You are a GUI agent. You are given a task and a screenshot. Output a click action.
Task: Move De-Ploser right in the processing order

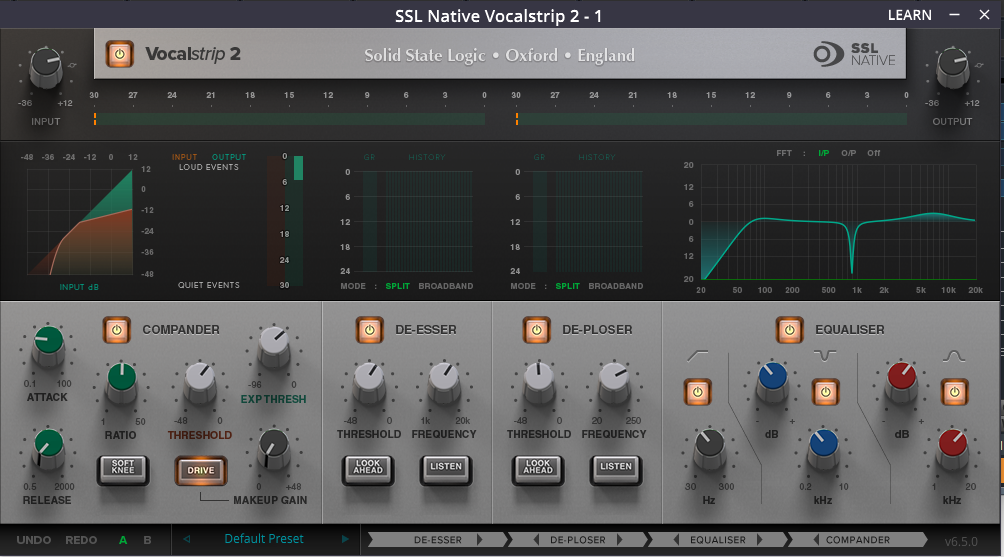620,540
